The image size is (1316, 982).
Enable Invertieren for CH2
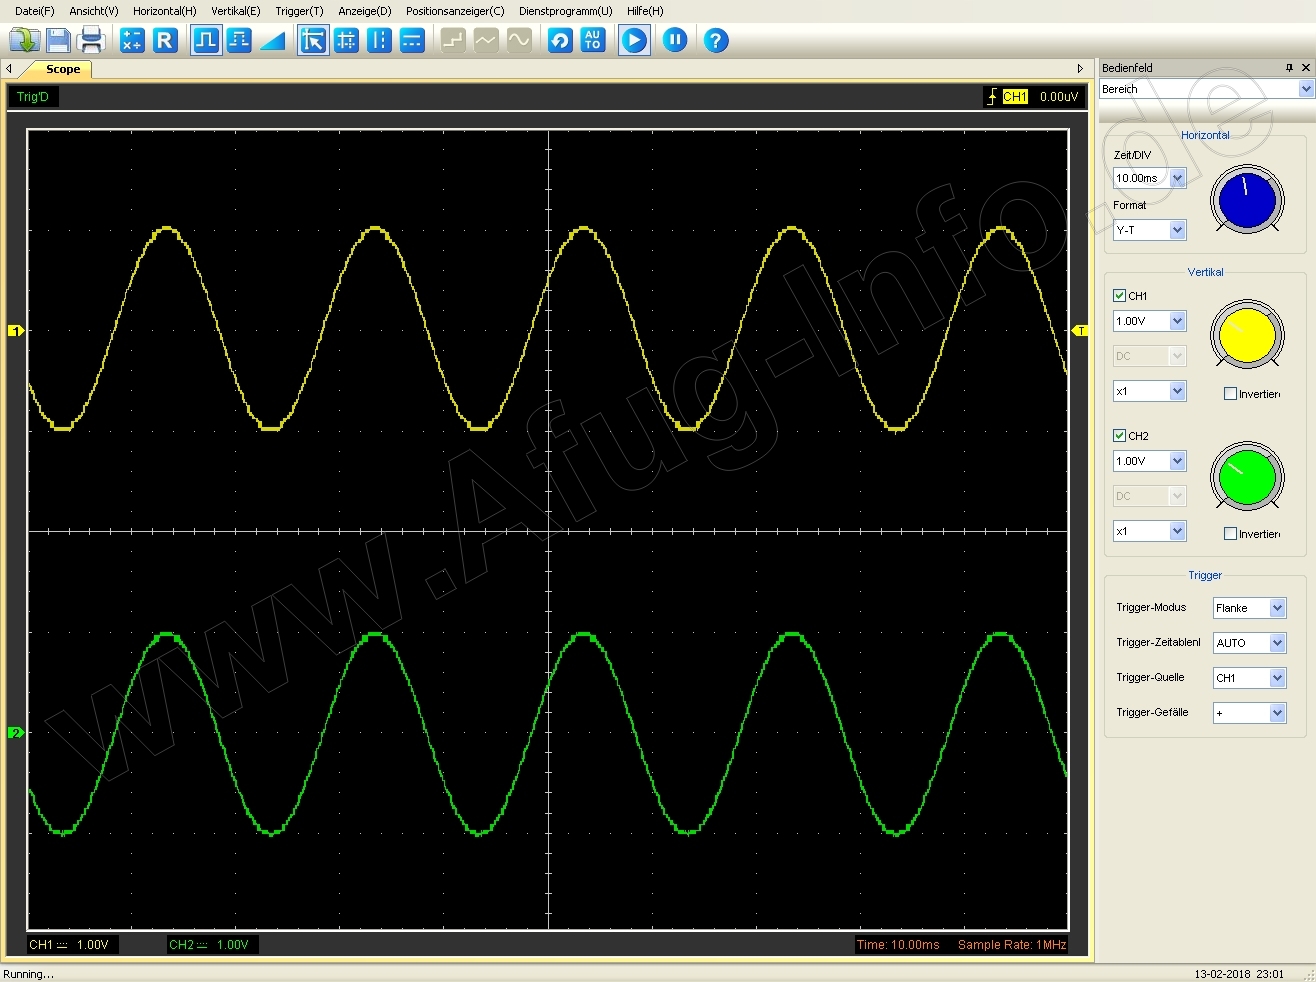tap(1230, 534)
